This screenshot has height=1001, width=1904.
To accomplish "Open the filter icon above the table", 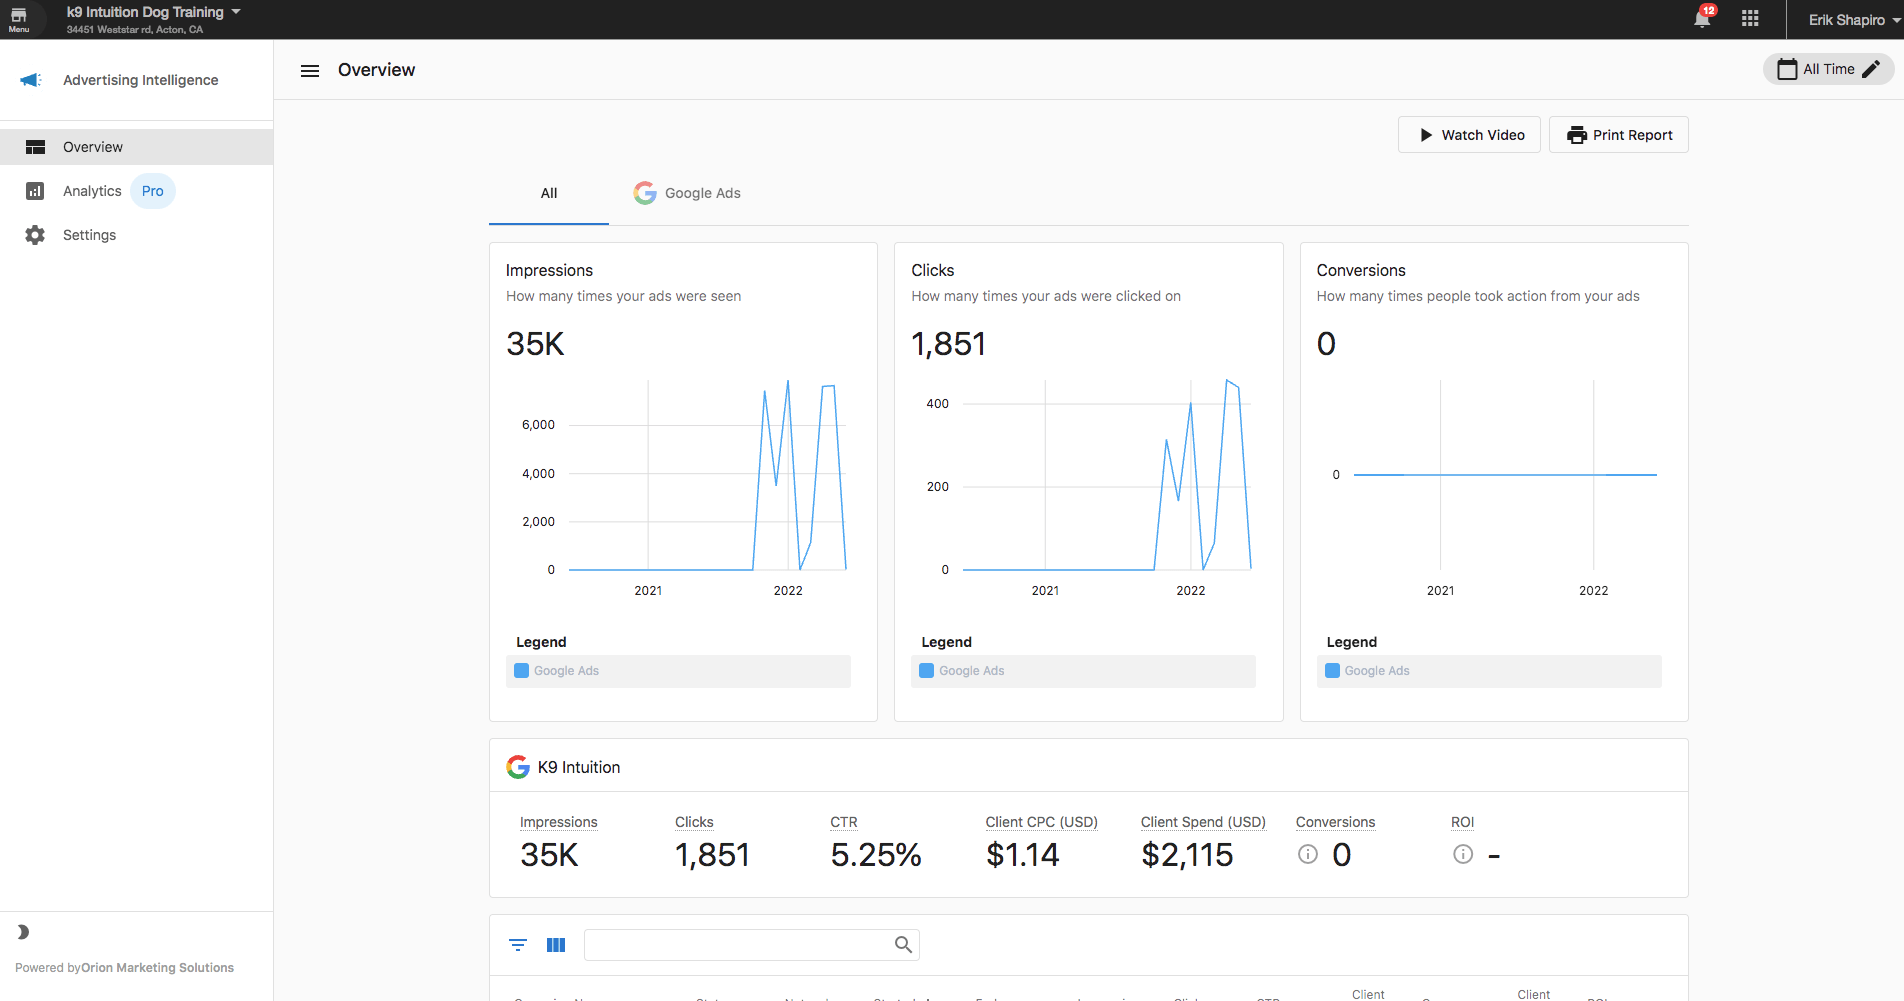I will (518, 945).
